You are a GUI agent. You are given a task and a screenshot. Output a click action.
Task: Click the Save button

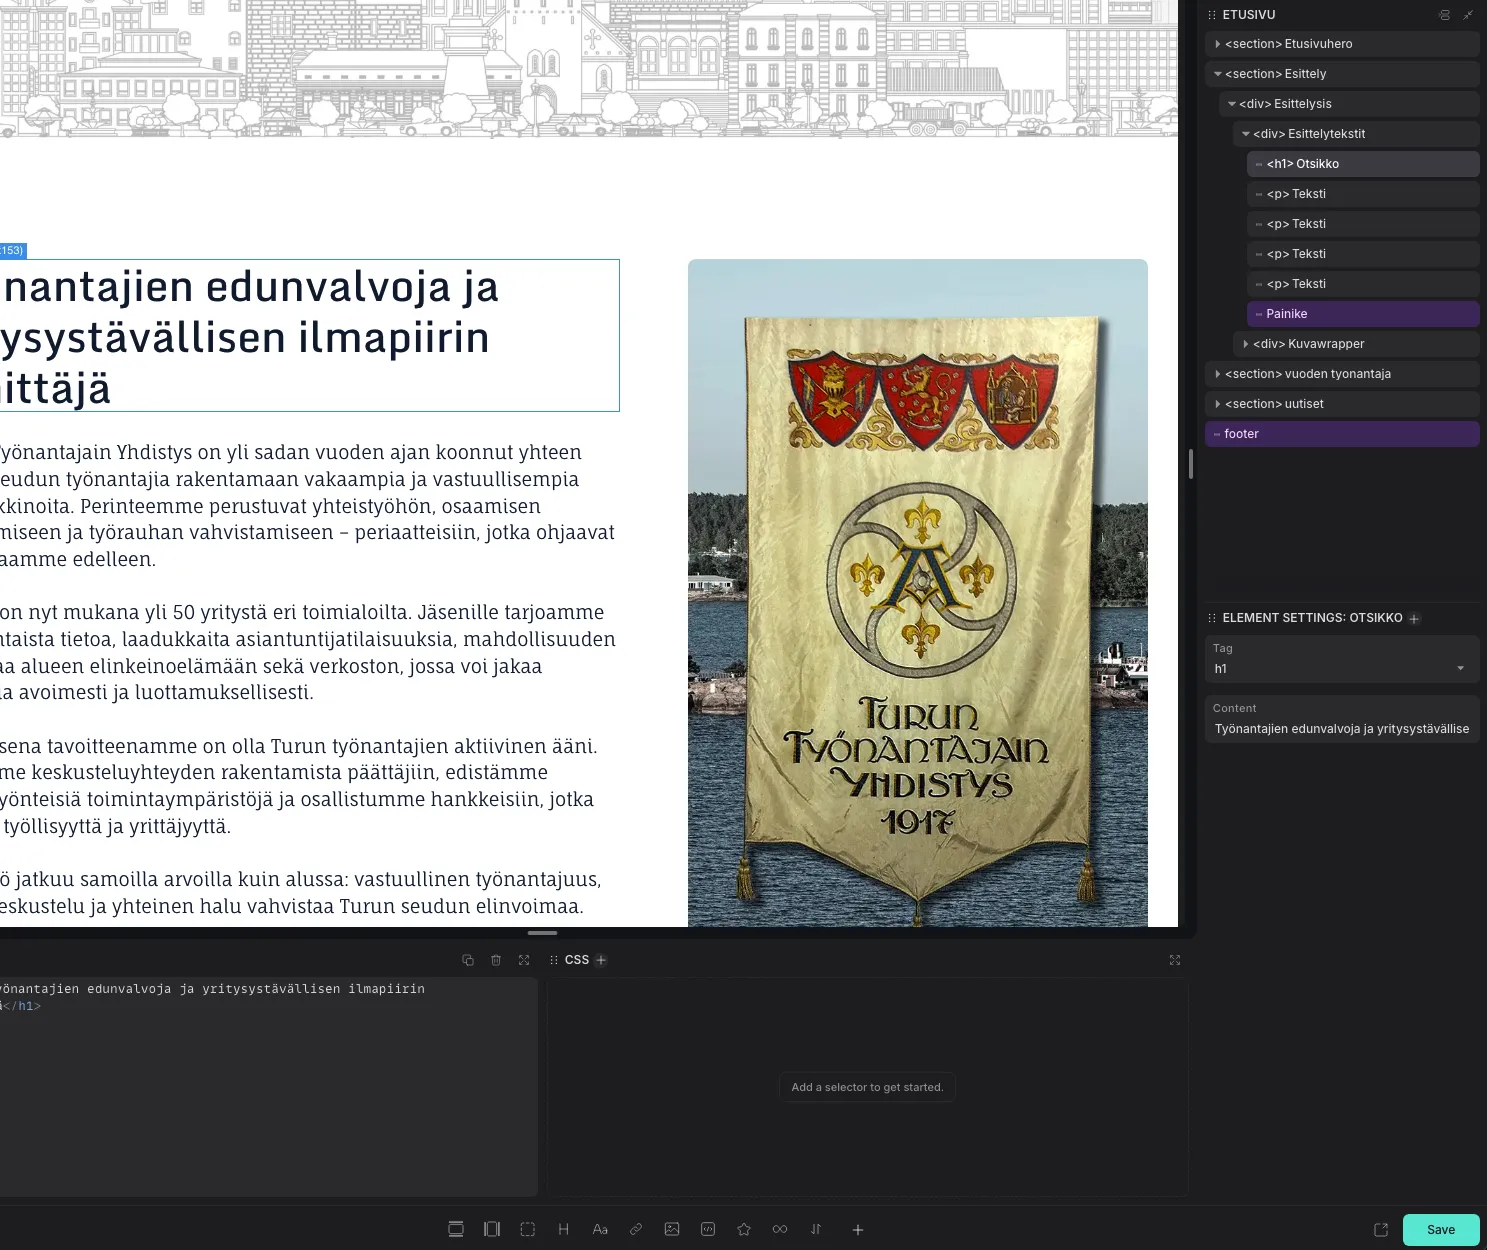tap(1440, 1229)
